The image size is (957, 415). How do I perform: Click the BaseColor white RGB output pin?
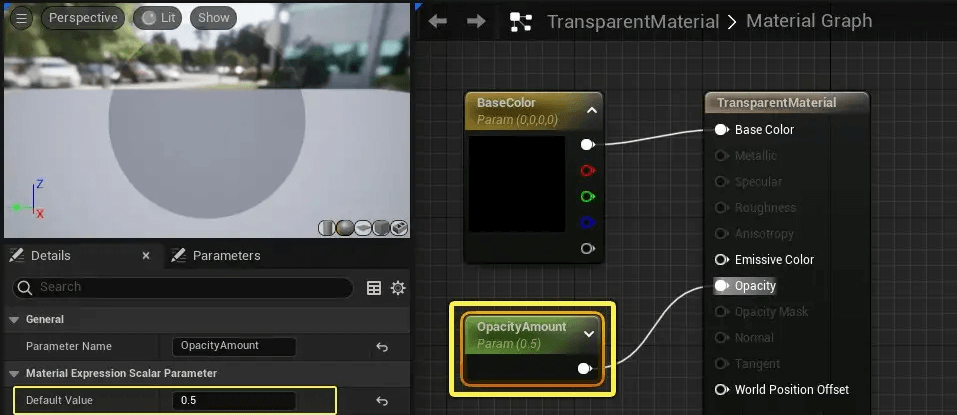point(587,145)
